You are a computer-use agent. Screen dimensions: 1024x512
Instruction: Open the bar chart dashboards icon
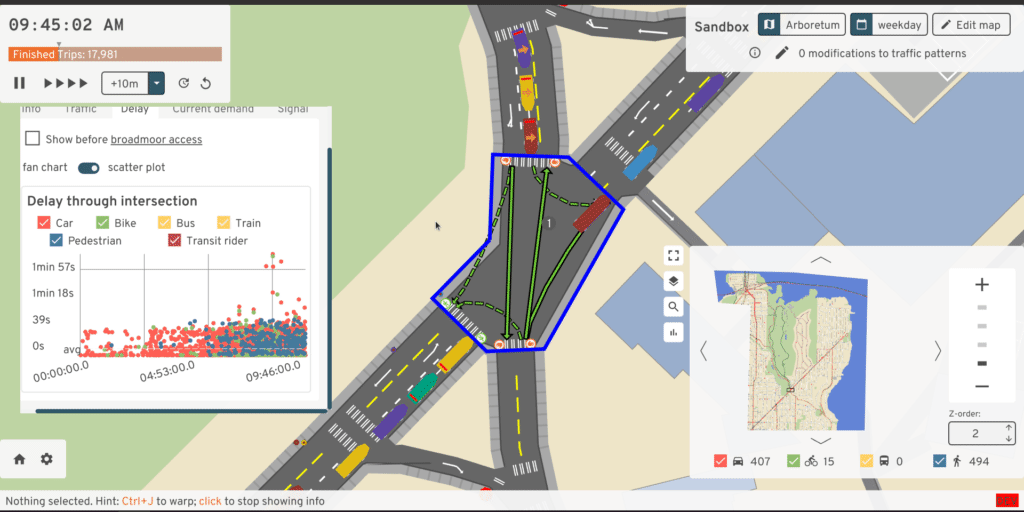click(674, 332)
